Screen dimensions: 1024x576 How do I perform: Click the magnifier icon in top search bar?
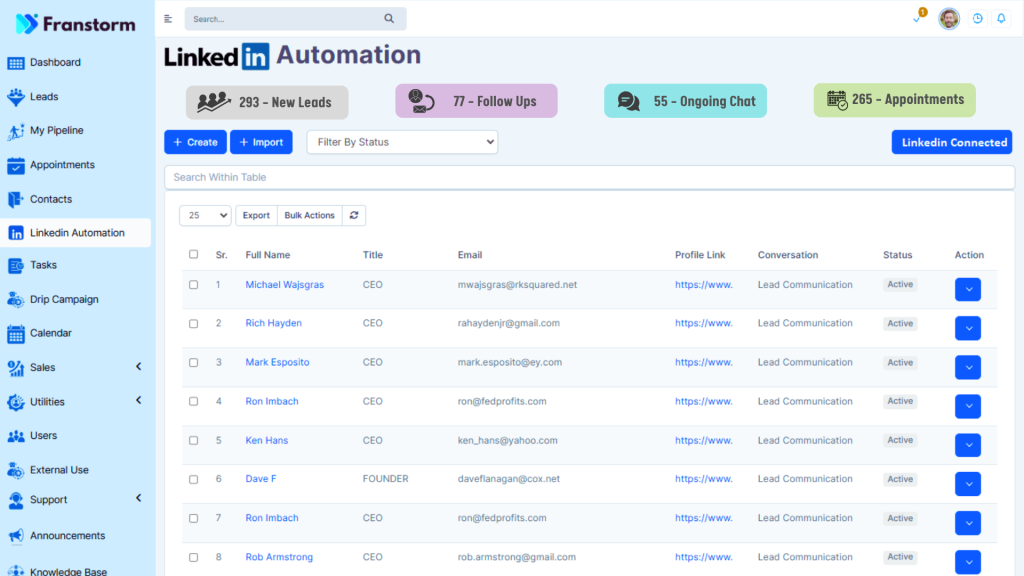pos(389,19)
